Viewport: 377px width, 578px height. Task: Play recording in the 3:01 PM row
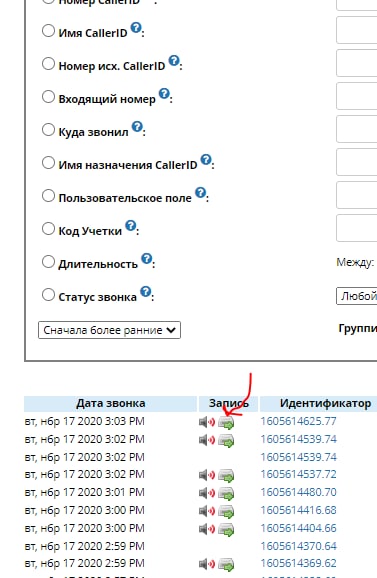tap(207, 493)
